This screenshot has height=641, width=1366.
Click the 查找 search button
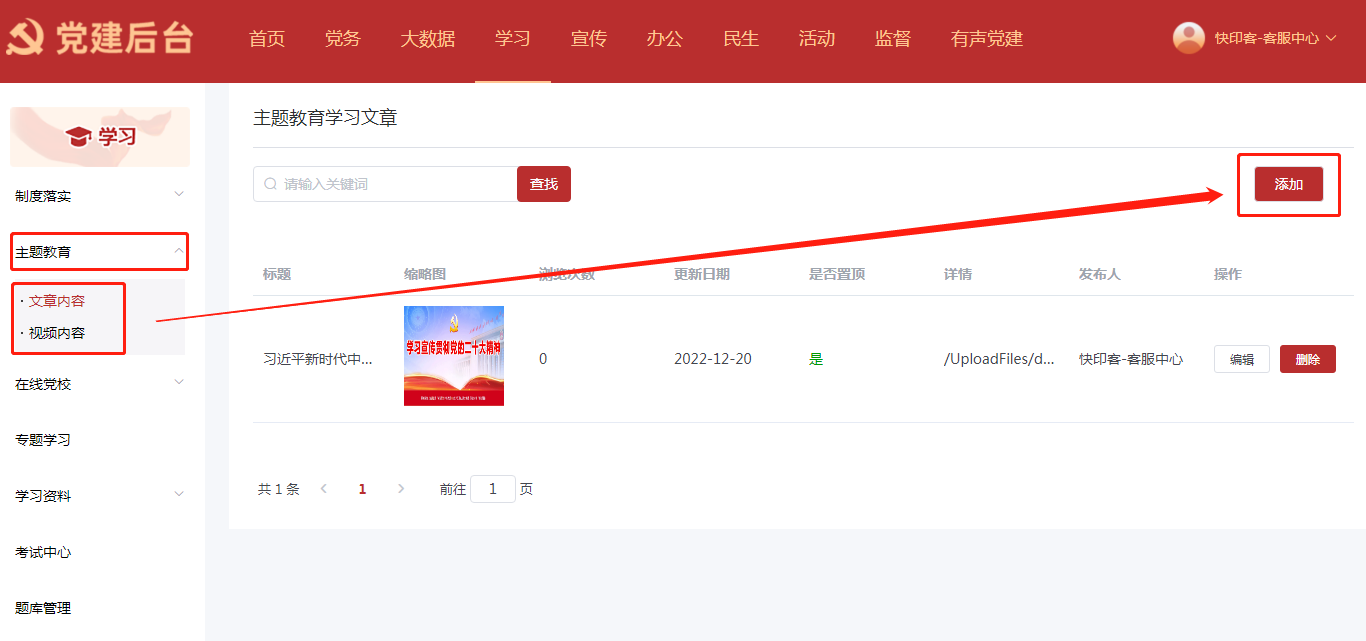click(543, 184)
